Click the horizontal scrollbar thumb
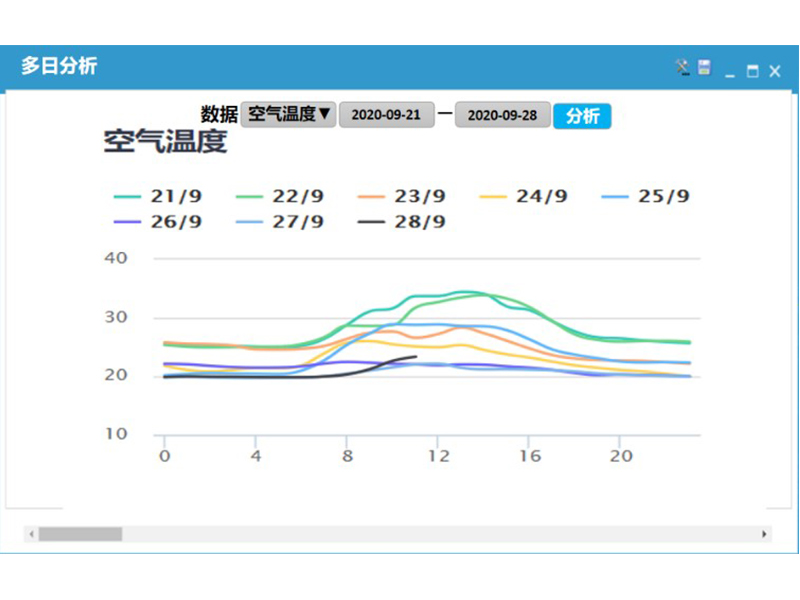The height and width of the screenshot is (600, 800). 80,534
